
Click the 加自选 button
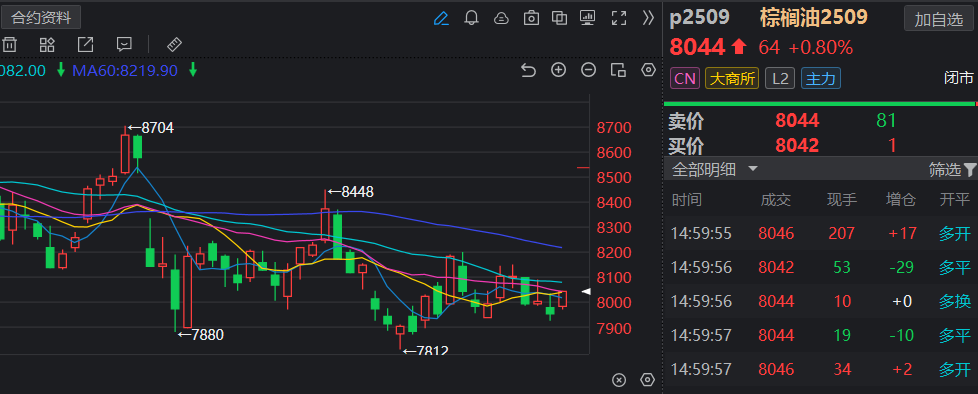(939, 19)
